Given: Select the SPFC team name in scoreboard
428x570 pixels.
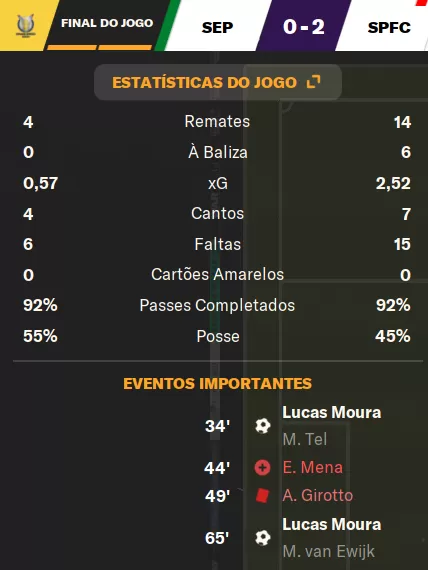Looking at the screenshot, I should click(x=389, y=28).
